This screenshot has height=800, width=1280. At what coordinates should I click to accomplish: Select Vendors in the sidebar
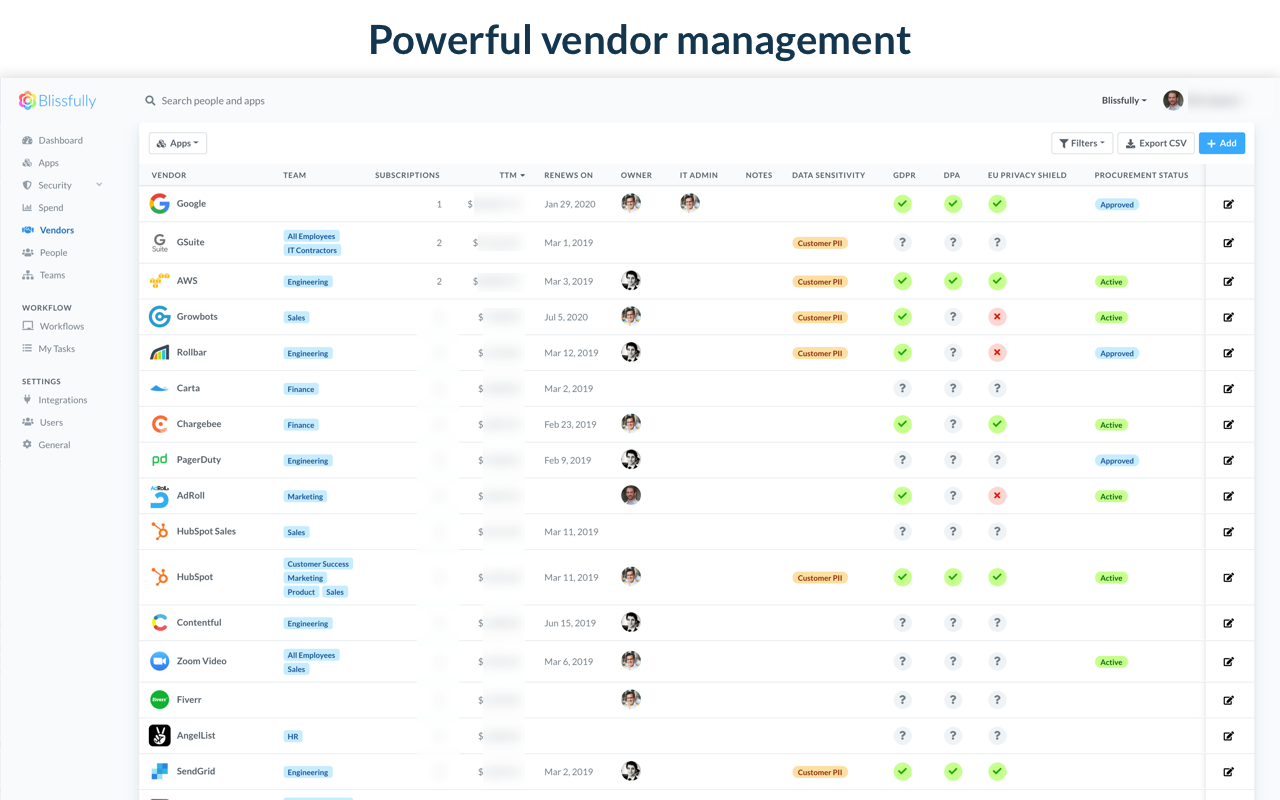48,230
